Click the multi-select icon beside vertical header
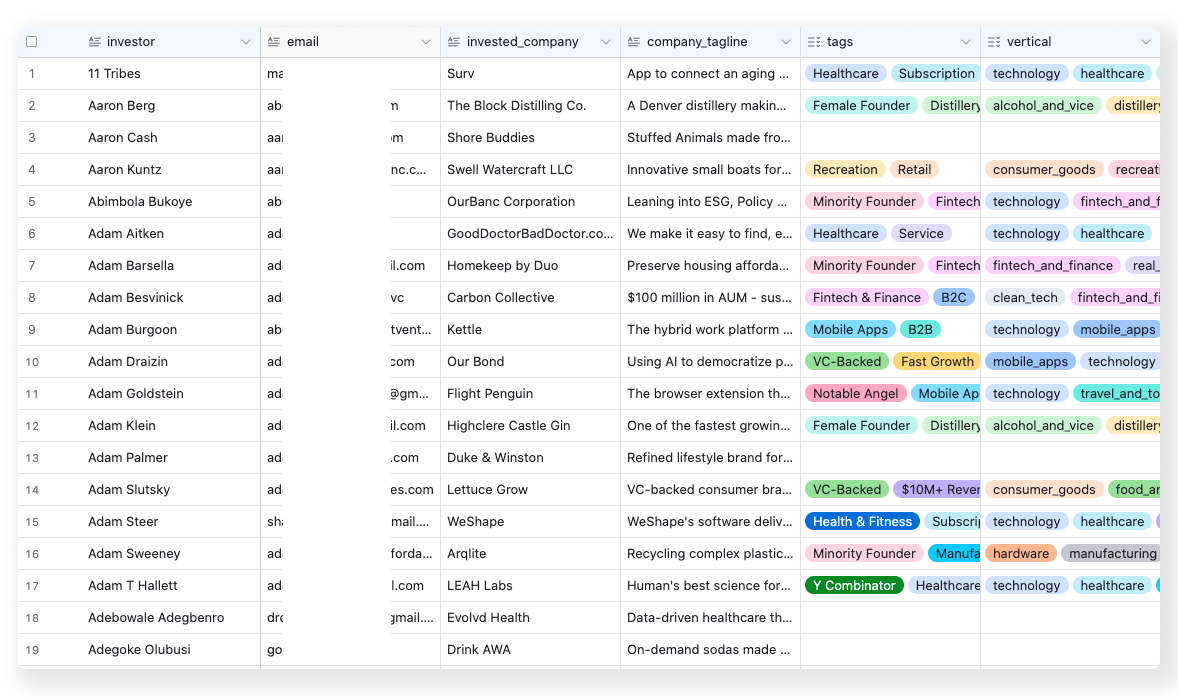 pos(994,42)
